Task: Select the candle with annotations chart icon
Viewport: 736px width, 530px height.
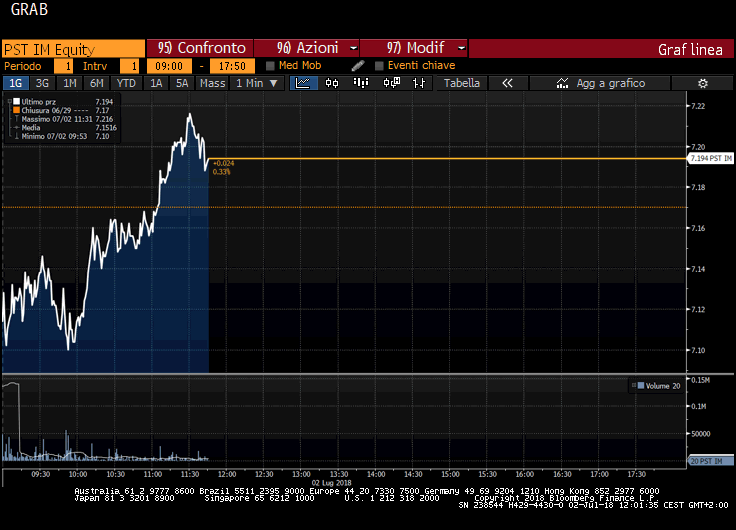Action: tap(391, 83)
